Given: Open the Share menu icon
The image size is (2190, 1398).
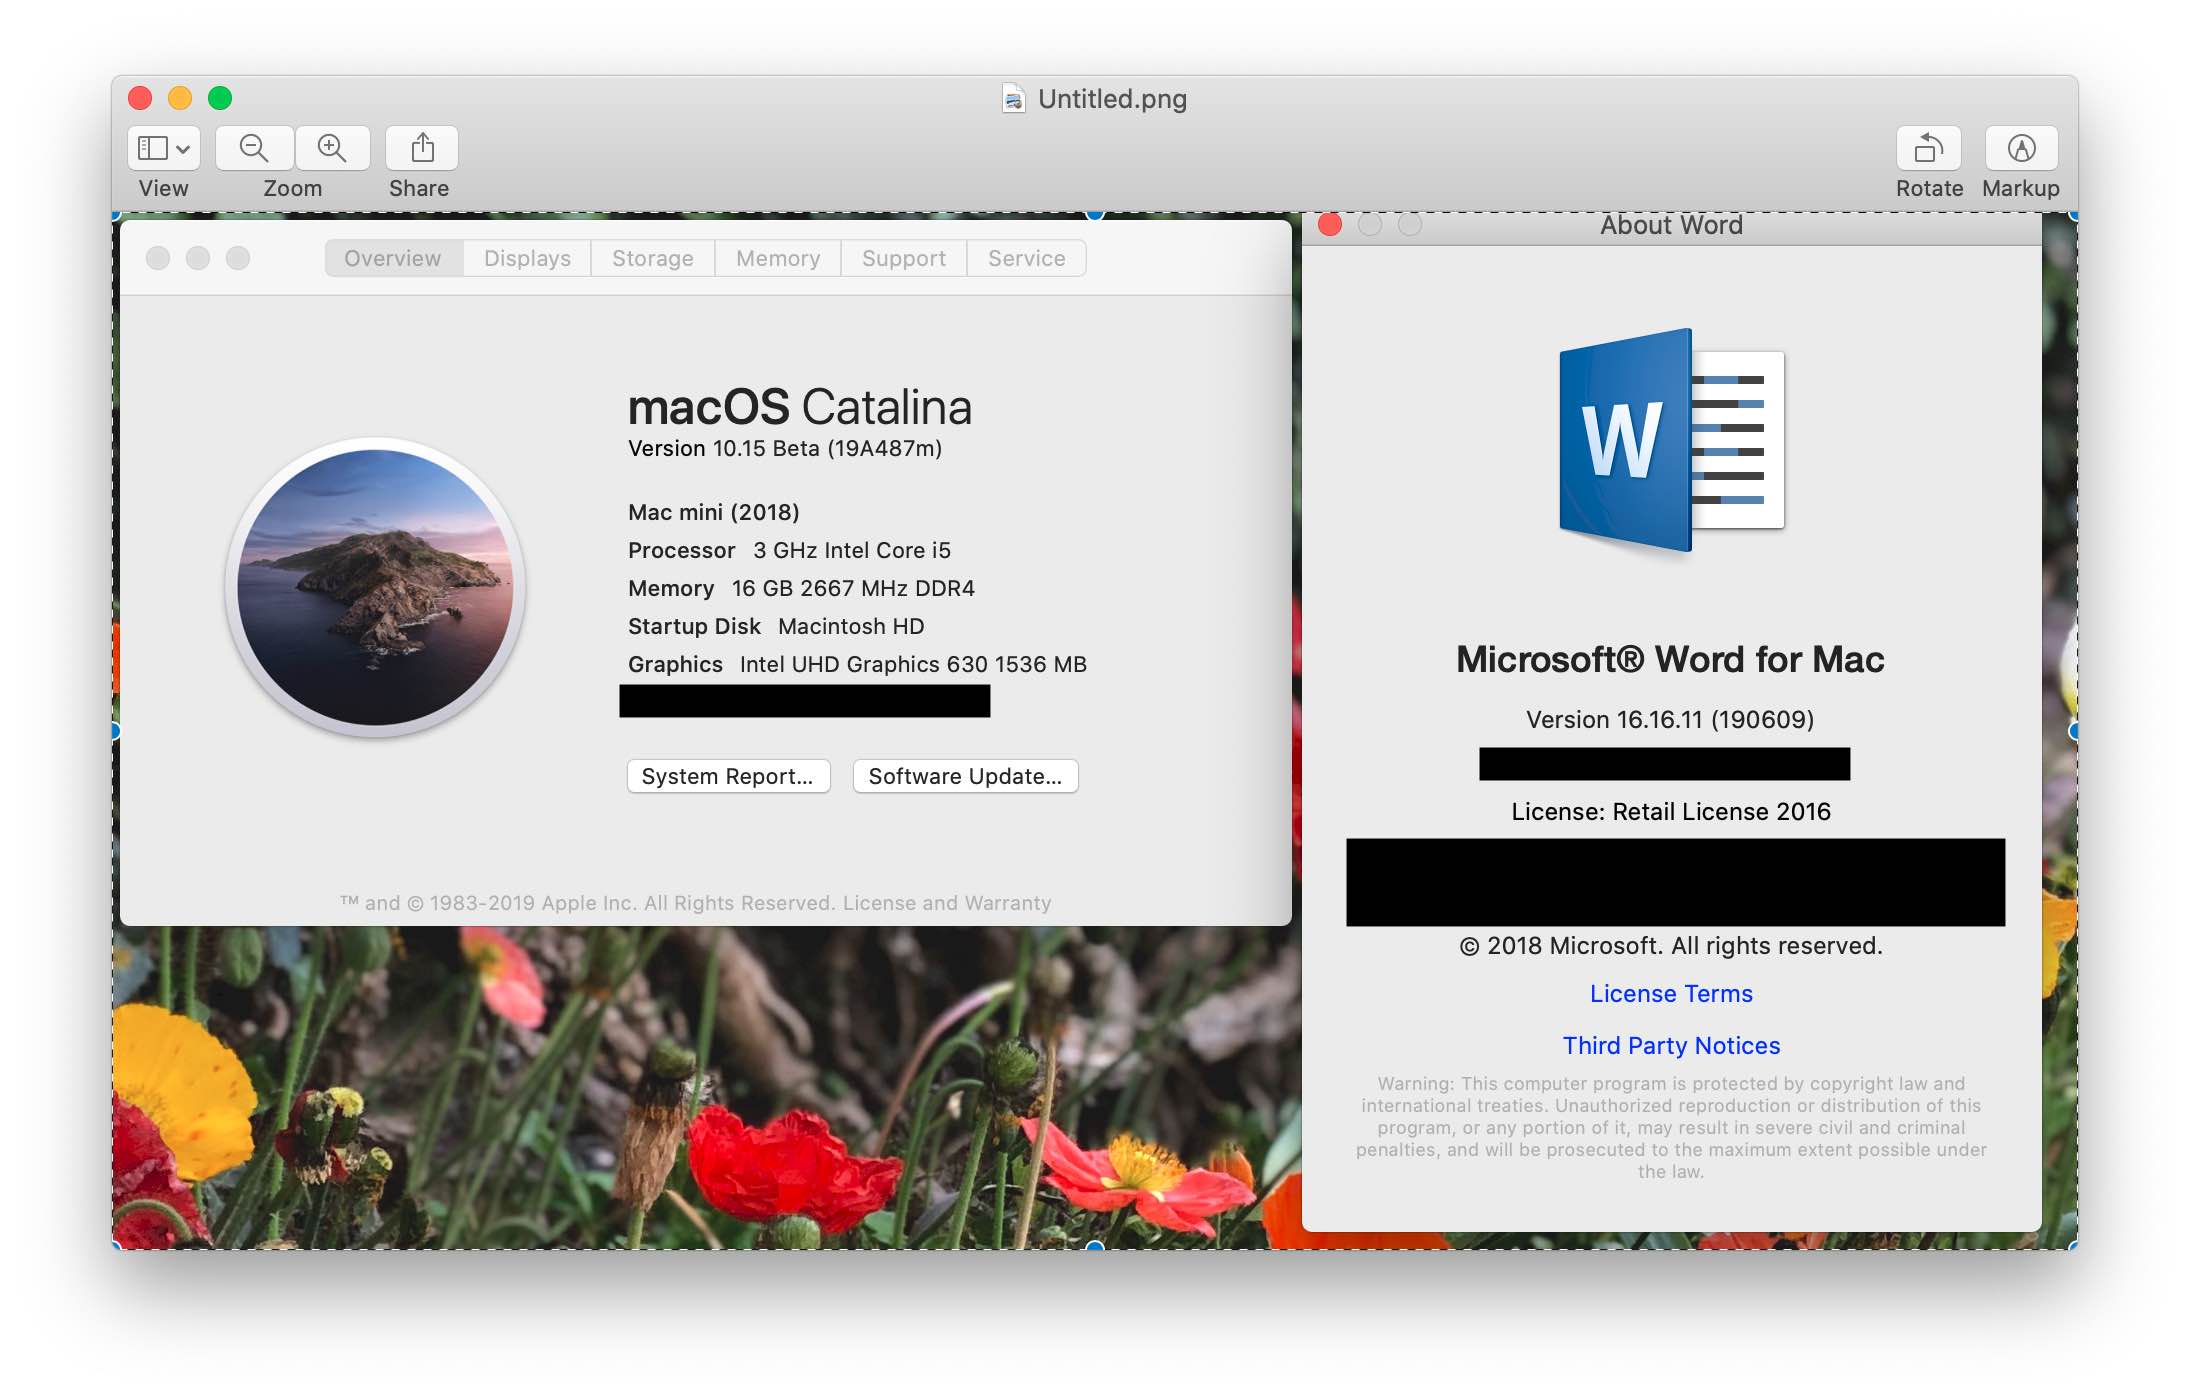Looking at the screenshot, I should 422,148.
